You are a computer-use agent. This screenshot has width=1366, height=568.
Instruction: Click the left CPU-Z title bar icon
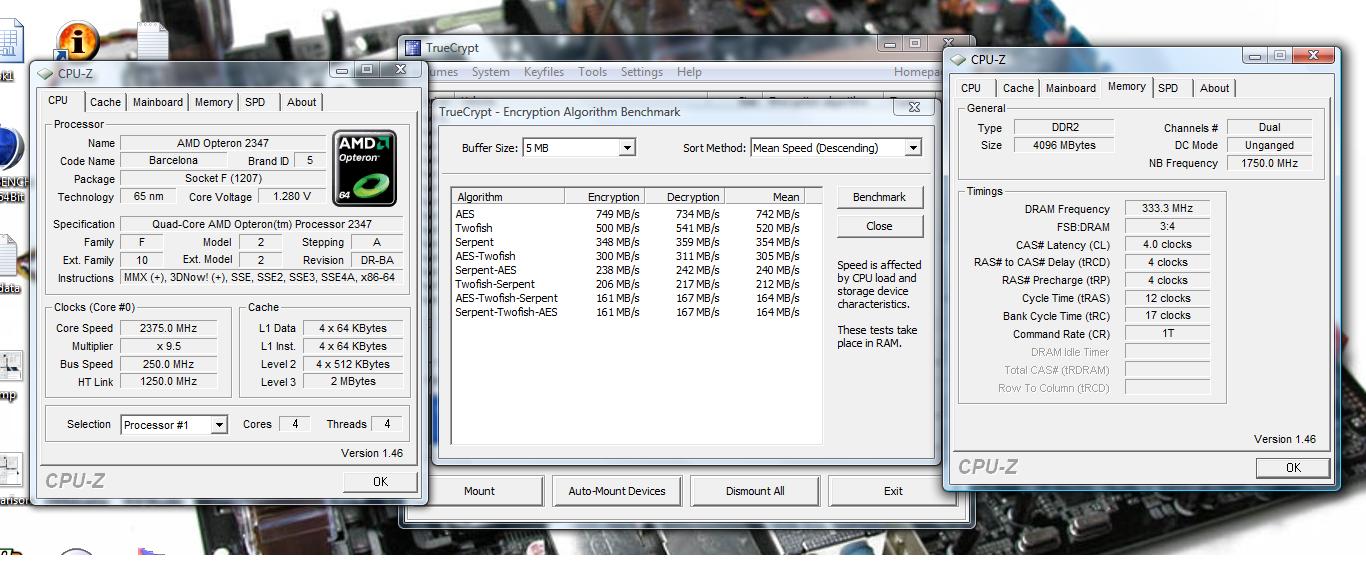(44, 73)
